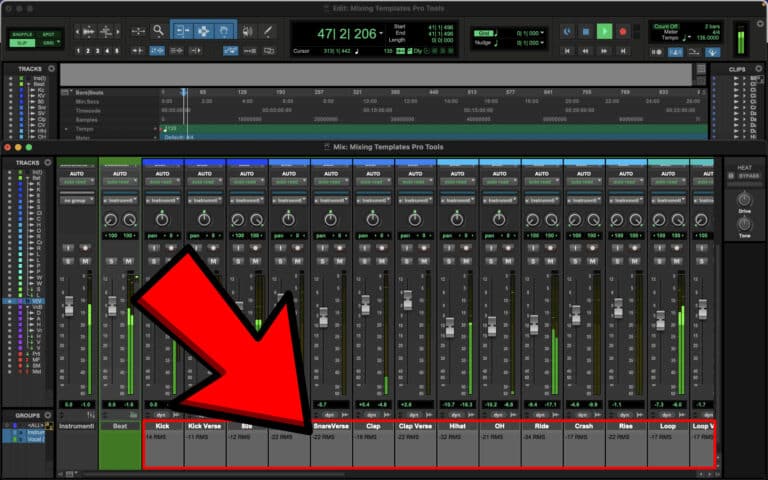Open Mix window Tracks list menu icon

coord(48,162)
